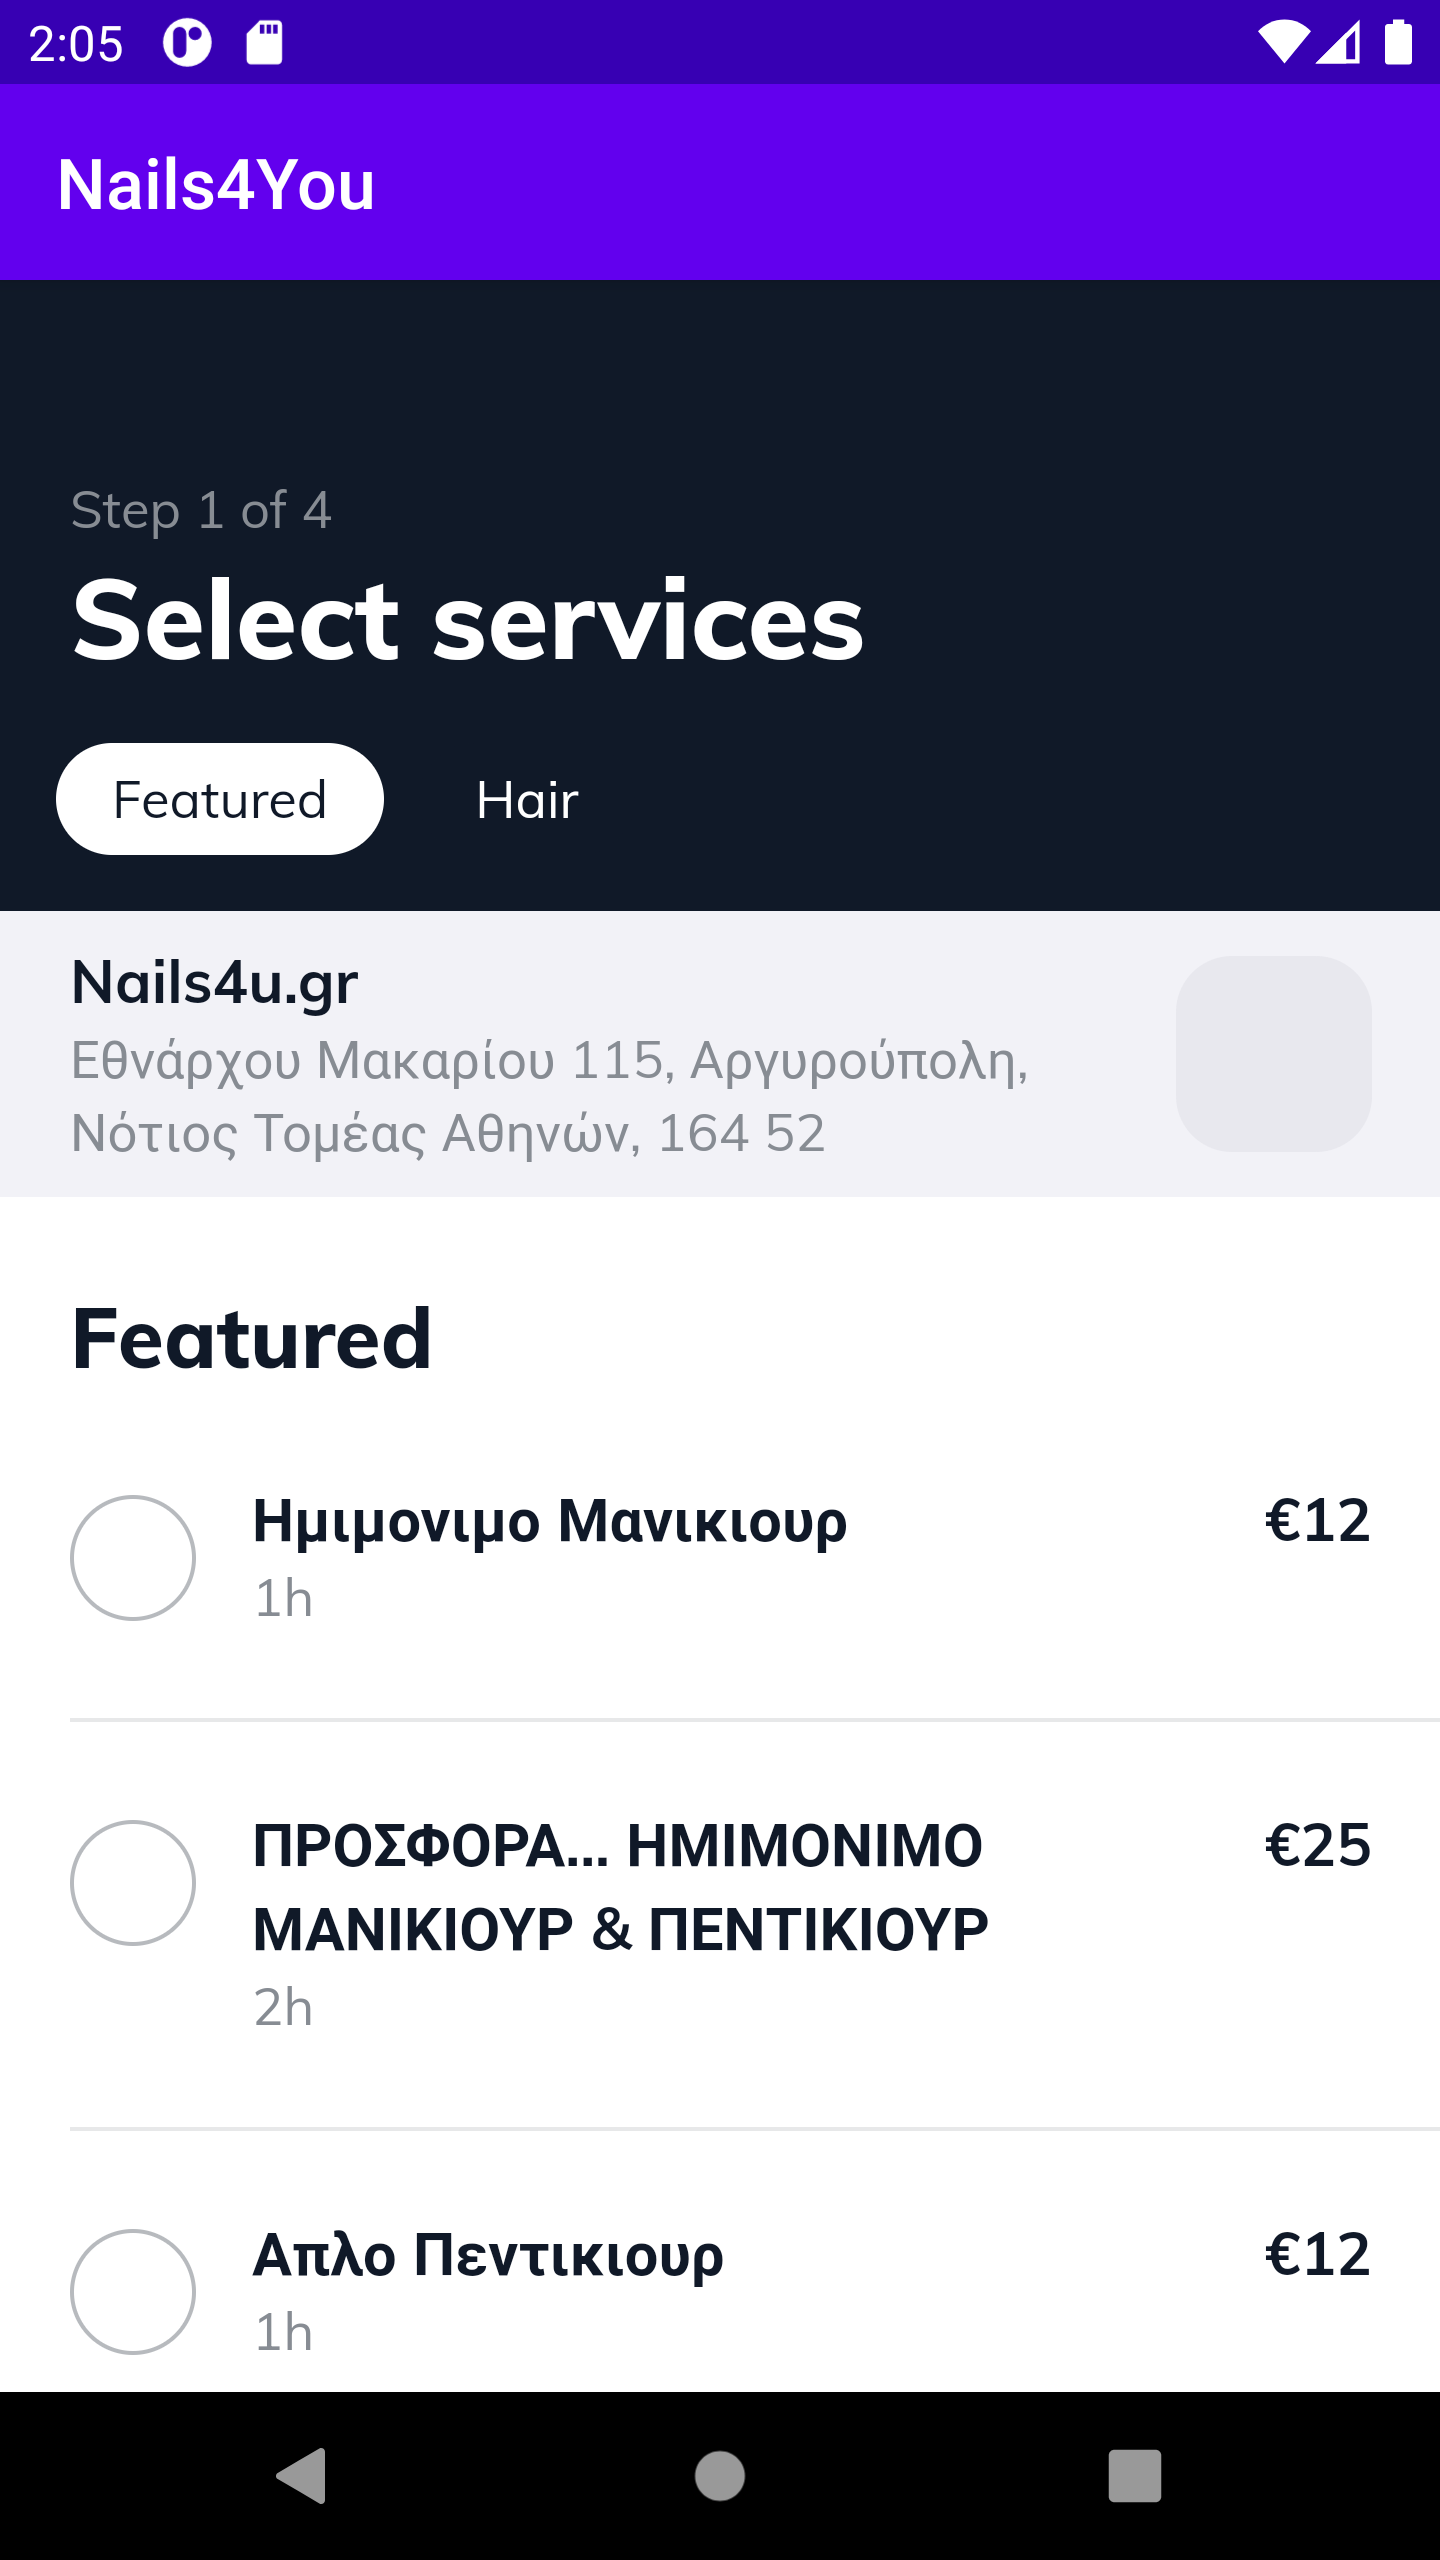Tap the Απλο Πεντικιουρ service title
This screenshot has height=2560, width=1440.
[488, 2256]
